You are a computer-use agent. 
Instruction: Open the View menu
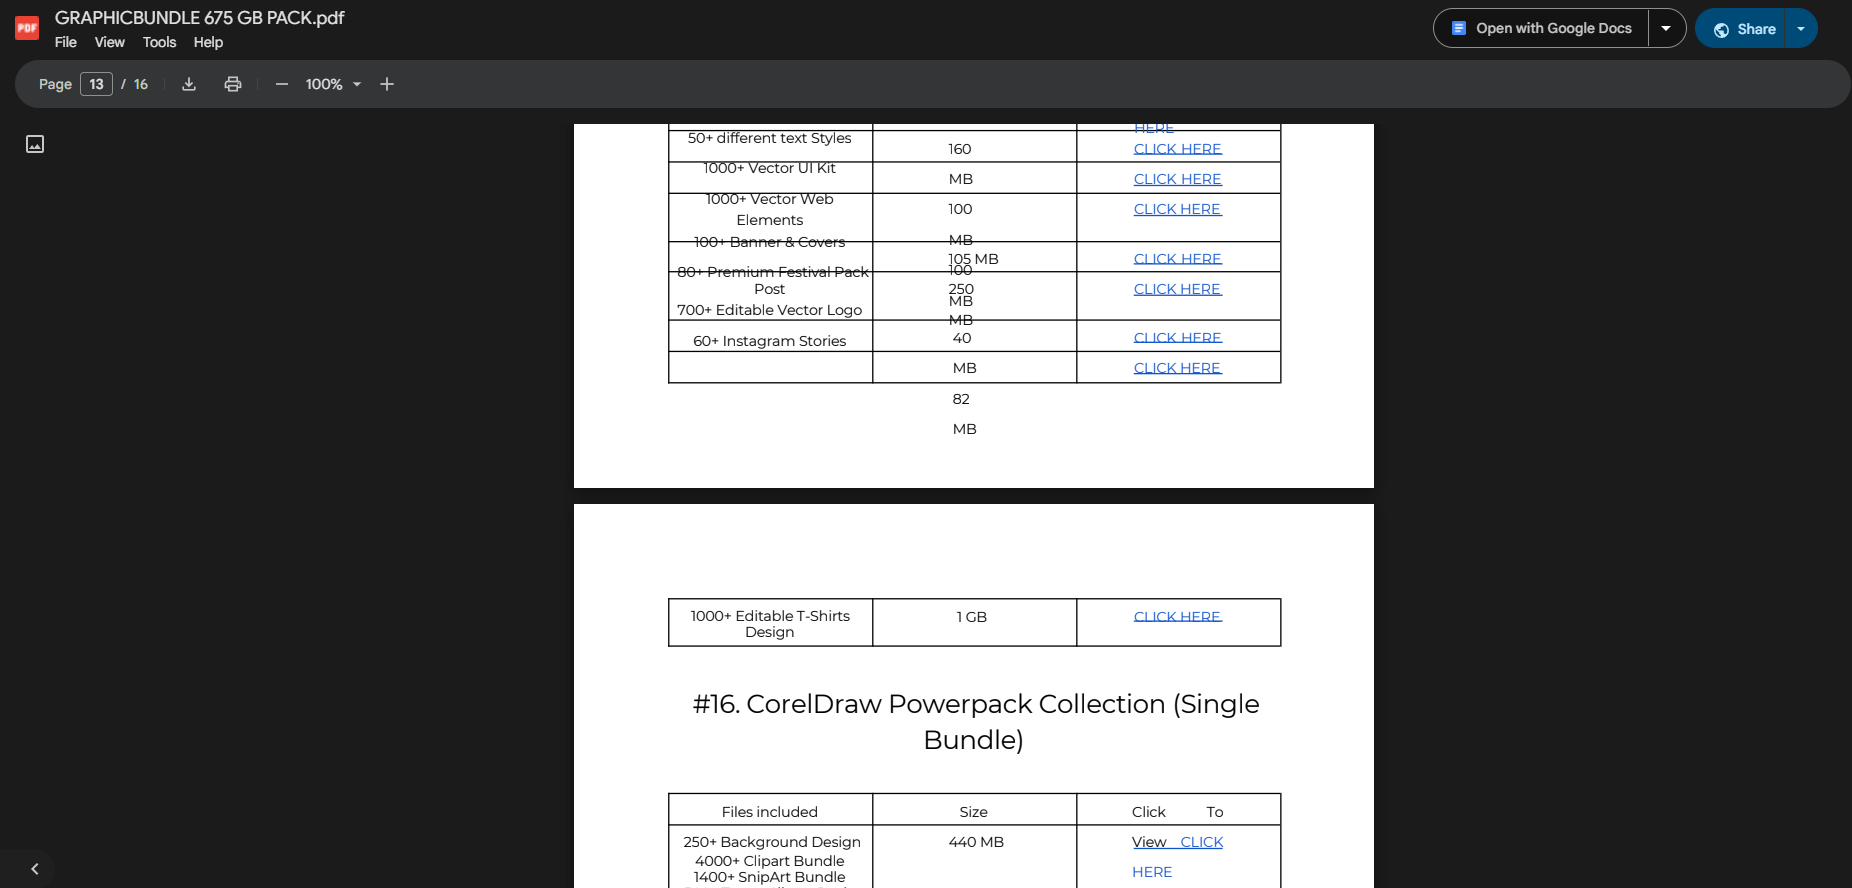pos(110,42)
